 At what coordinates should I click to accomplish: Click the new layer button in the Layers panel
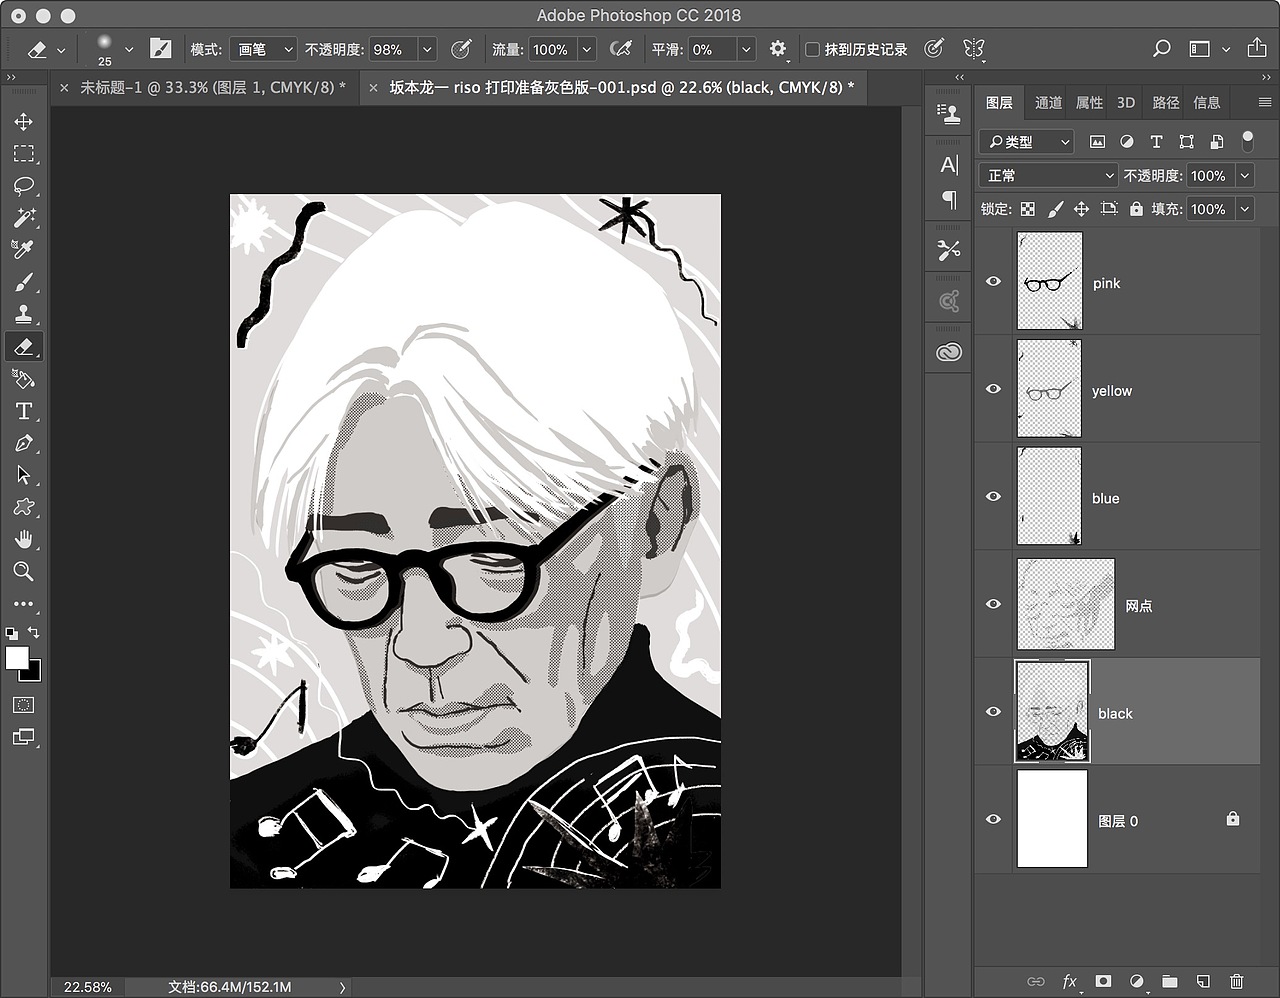[1203, 982]
